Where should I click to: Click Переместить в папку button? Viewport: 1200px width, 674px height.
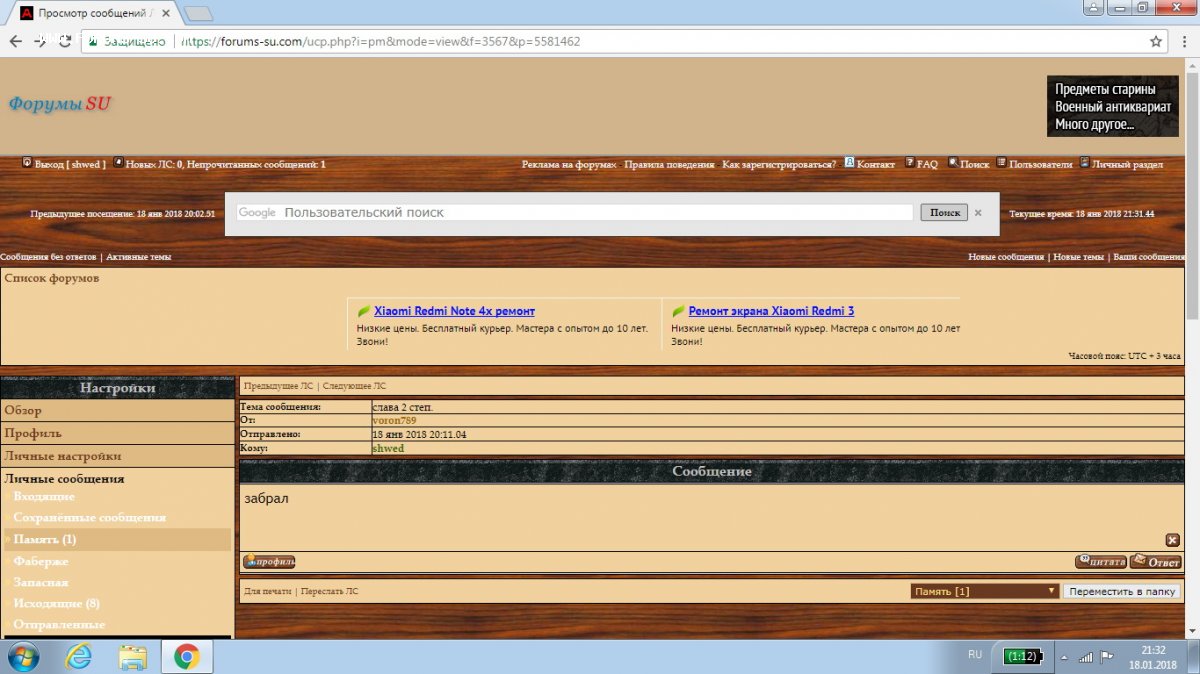point(1121,591)
